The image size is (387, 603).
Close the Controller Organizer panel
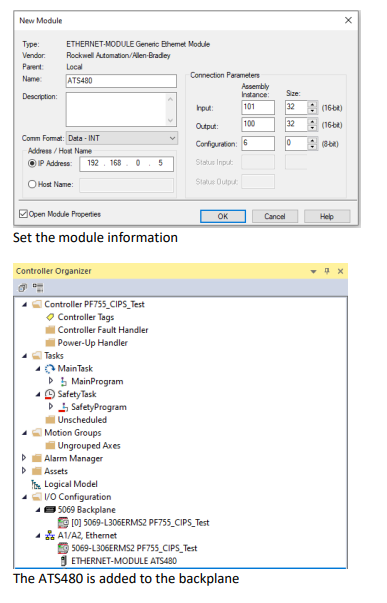(340, 271)
